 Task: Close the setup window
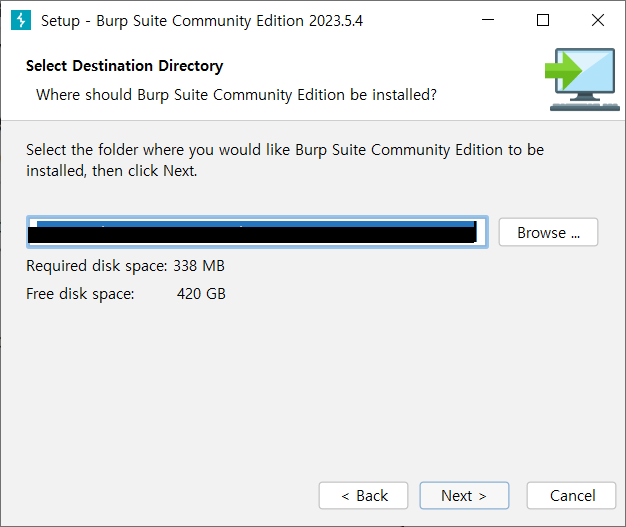click(598, 20)
